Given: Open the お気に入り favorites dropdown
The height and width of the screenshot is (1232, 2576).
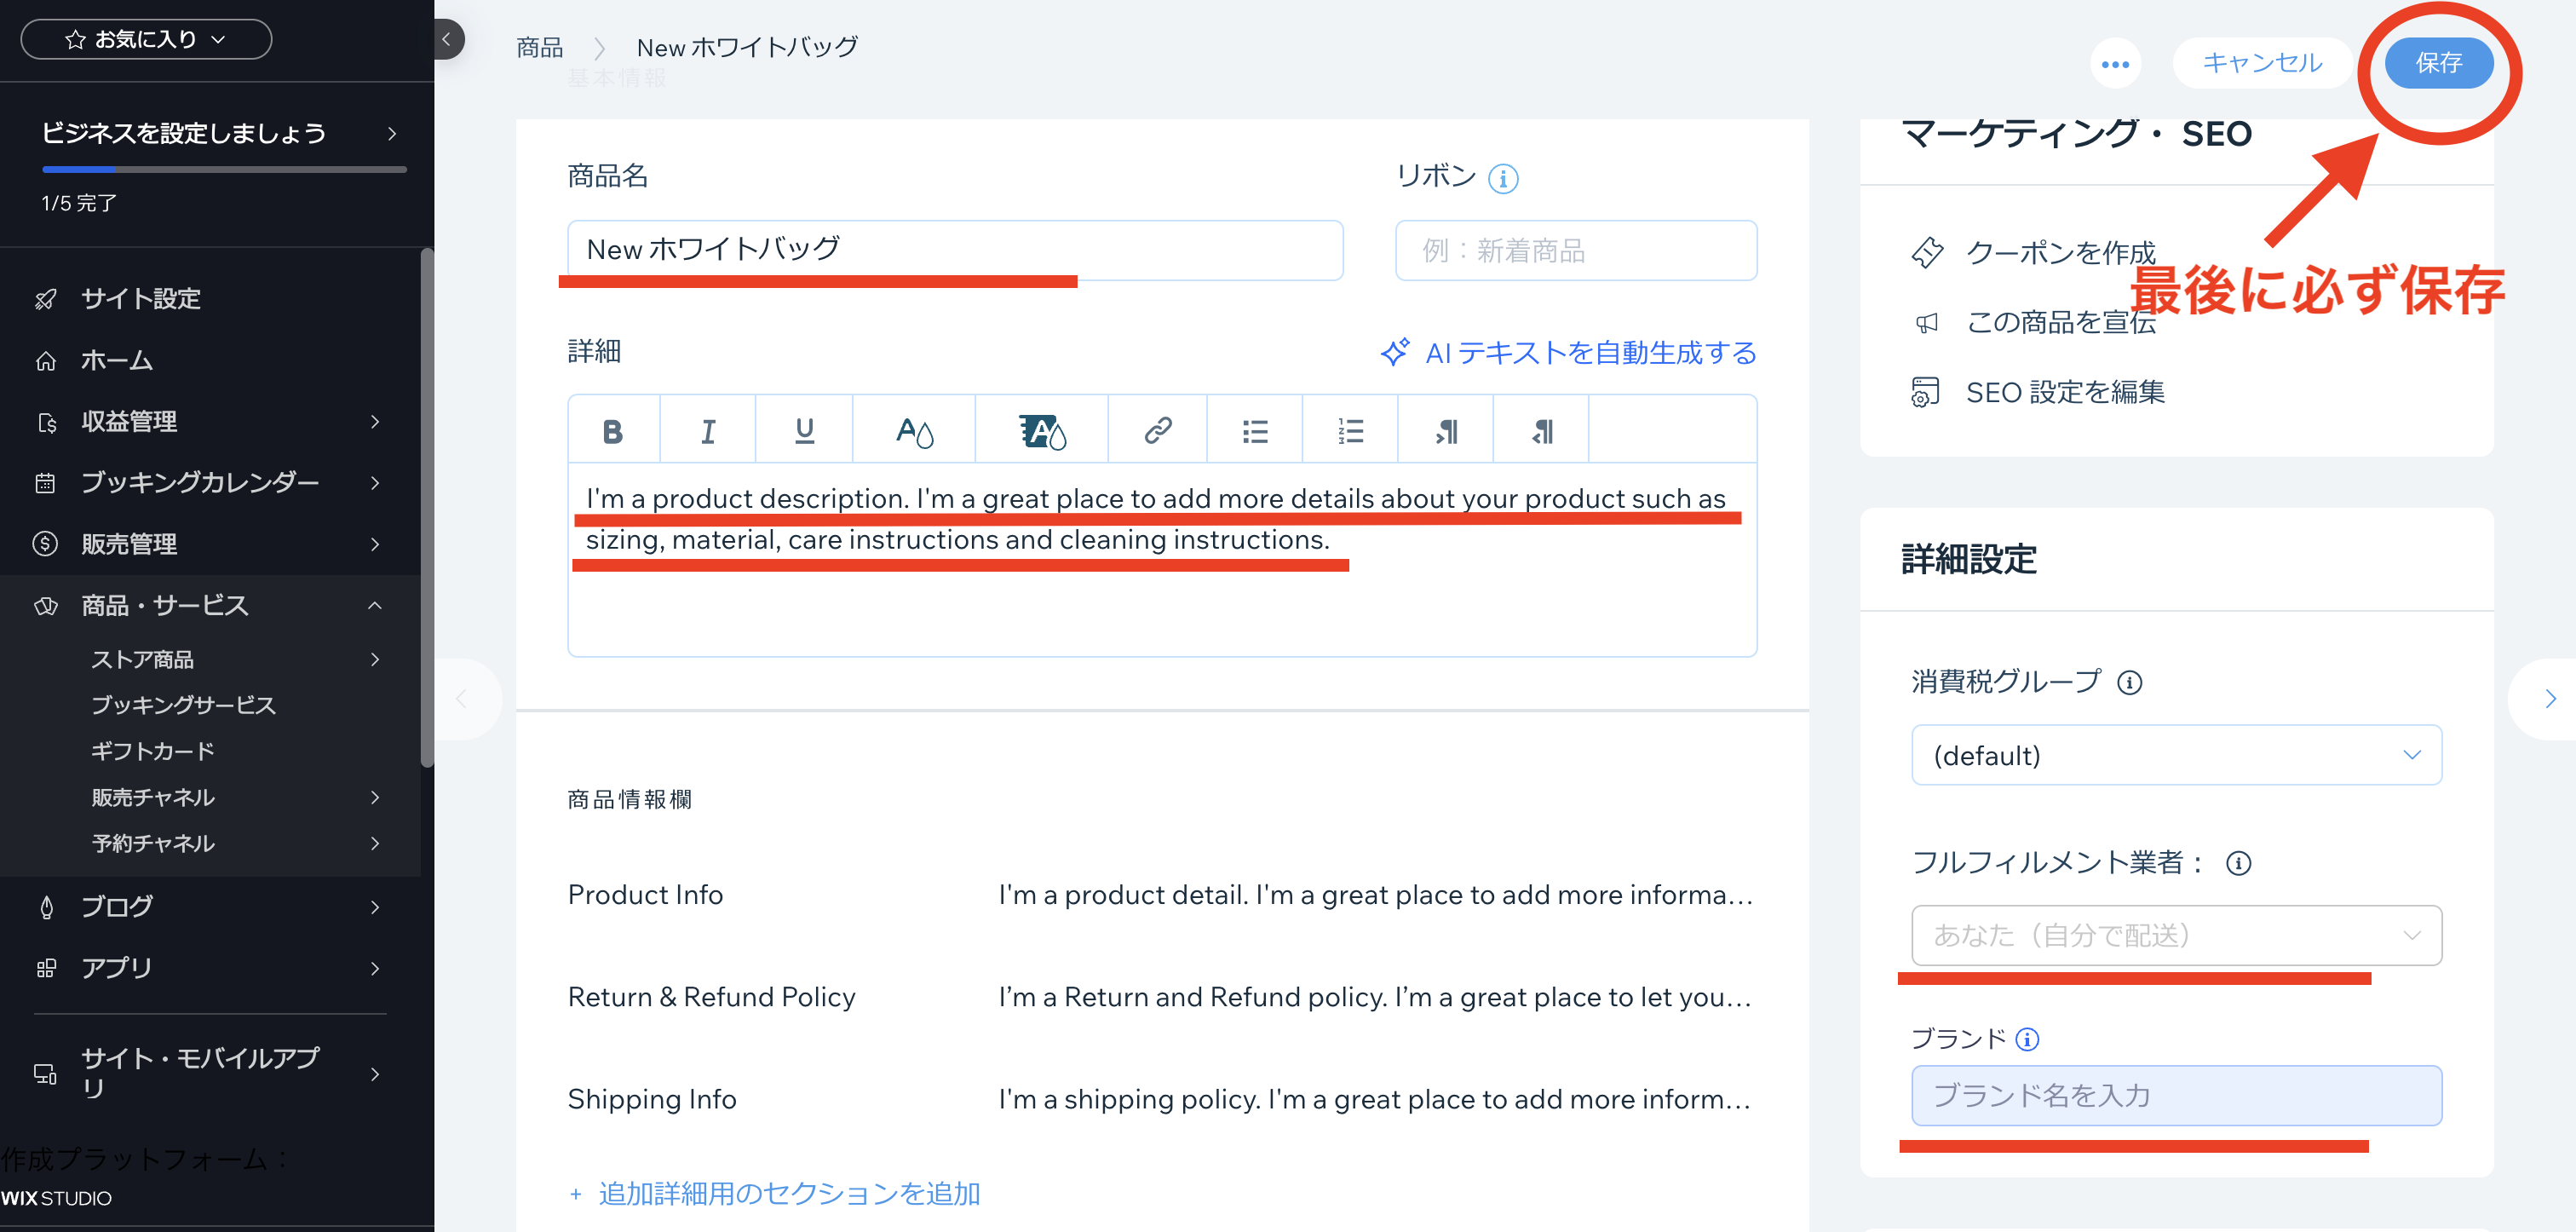Looking at the screenshot, I should [146, 39].
